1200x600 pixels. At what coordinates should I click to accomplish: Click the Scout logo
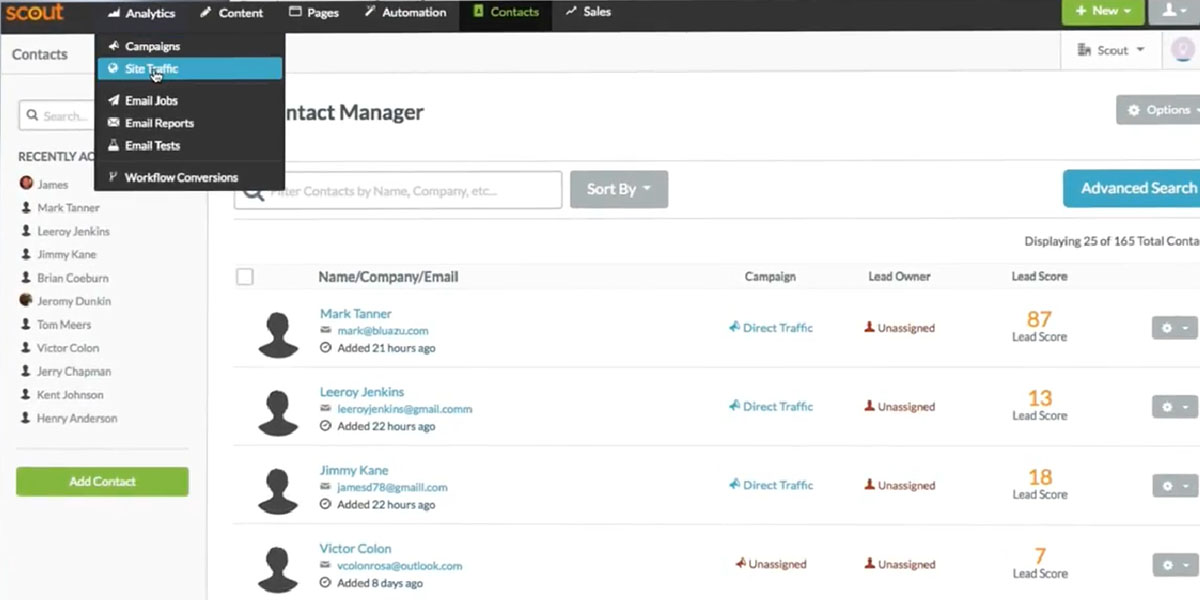coord(34,13)
